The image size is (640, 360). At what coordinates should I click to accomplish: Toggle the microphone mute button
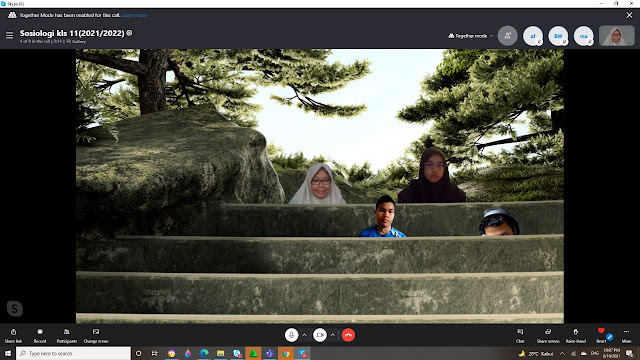[x=291, y=335]
